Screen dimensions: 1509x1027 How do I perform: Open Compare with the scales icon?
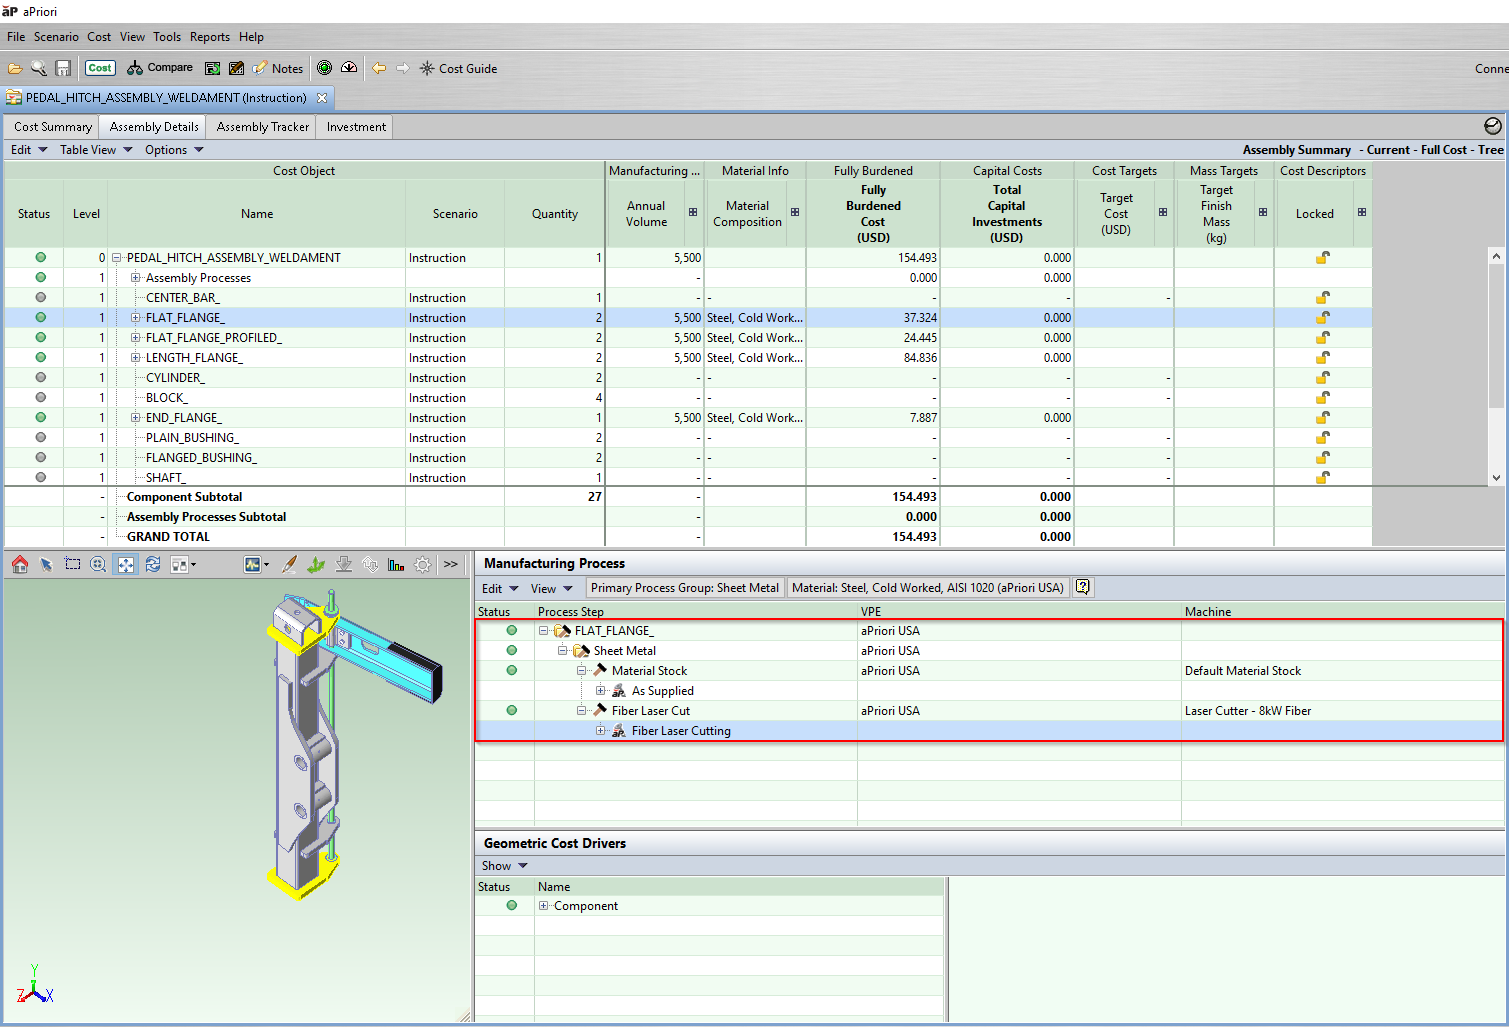(x=160, y=68)
